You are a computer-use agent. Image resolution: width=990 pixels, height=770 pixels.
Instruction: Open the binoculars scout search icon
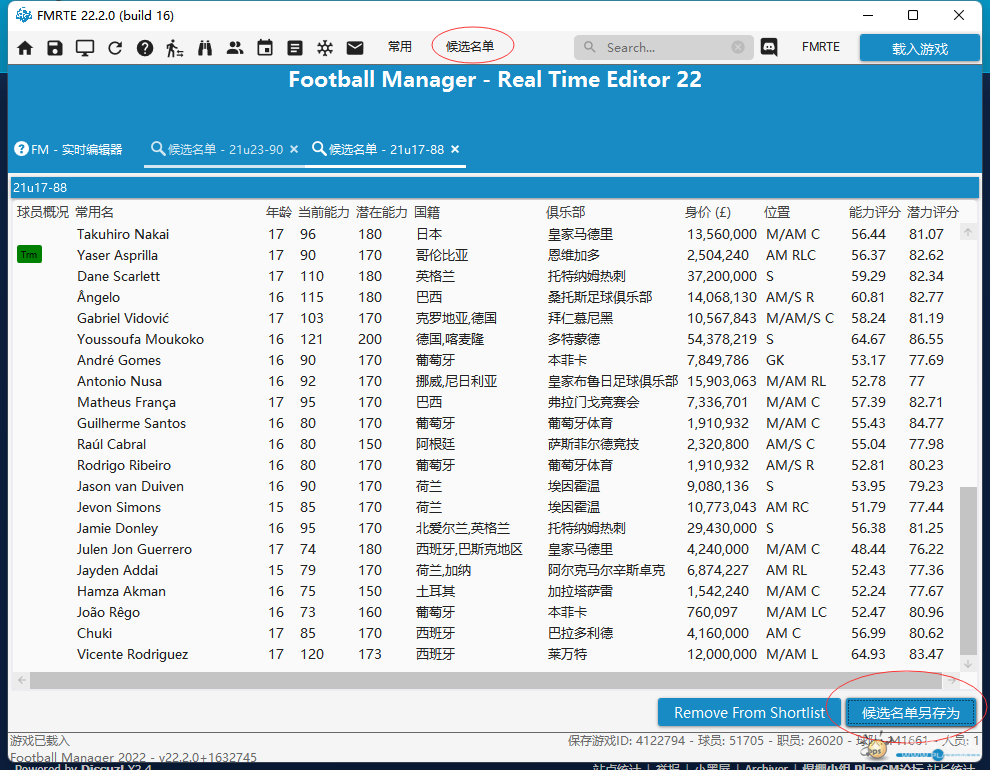(x=205, y=48)
